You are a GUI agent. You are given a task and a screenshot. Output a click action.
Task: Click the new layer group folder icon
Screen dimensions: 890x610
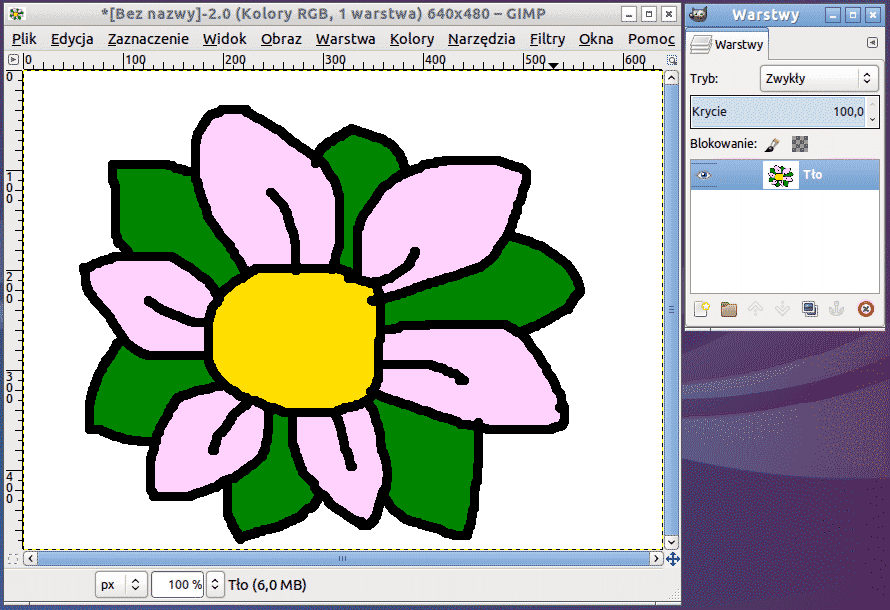pos(729,309)
